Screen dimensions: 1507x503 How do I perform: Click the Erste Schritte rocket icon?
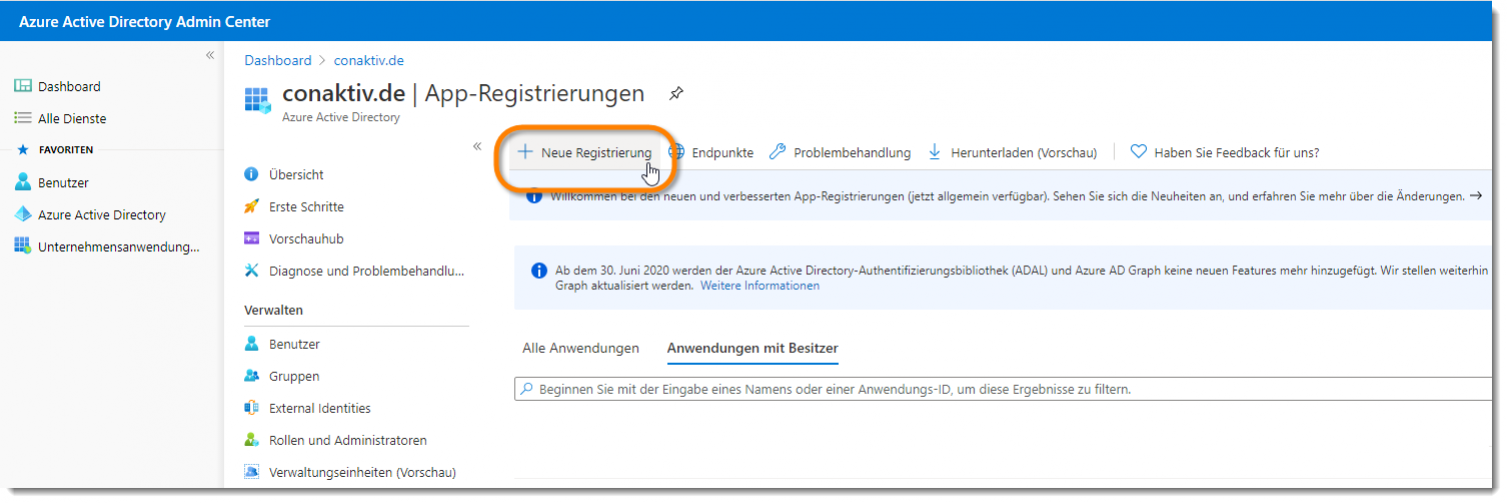[252, 207]
